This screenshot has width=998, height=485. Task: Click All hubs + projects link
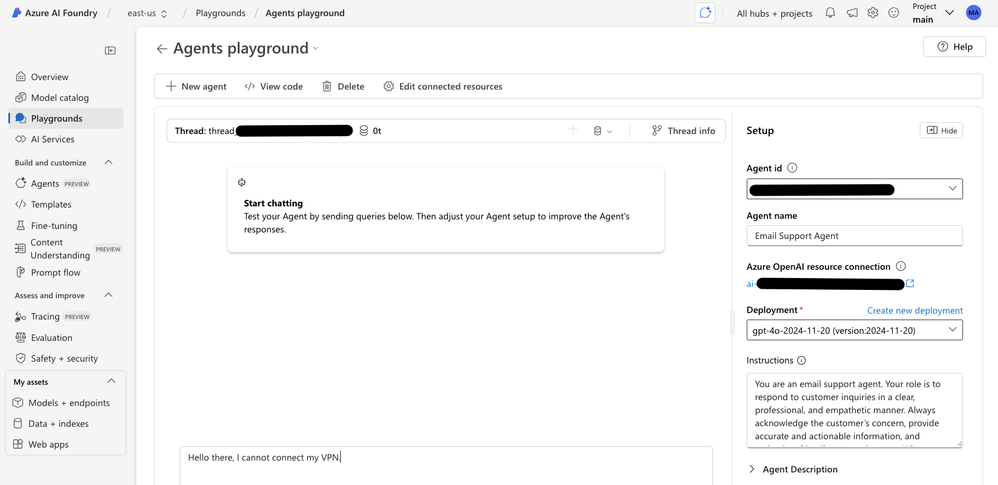pos(775,13)
